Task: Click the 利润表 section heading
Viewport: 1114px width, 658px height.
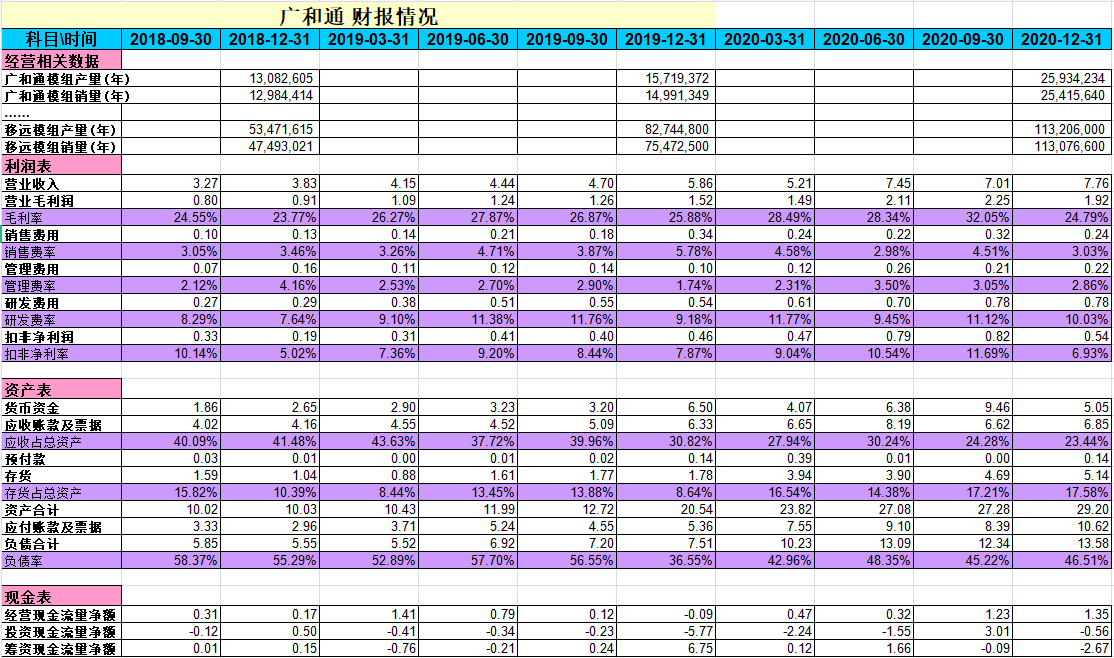Action: click(x=62, y=166)
